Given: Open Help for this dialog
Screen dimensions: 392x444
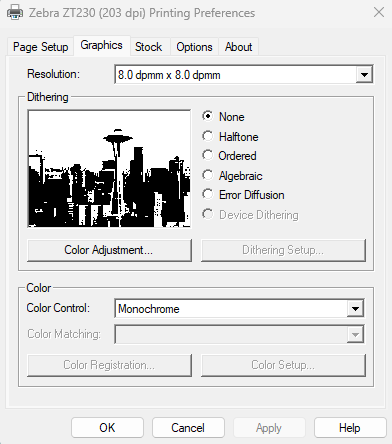Looking at the screenshot, I should pyautogui.click(x=350, y=428).
